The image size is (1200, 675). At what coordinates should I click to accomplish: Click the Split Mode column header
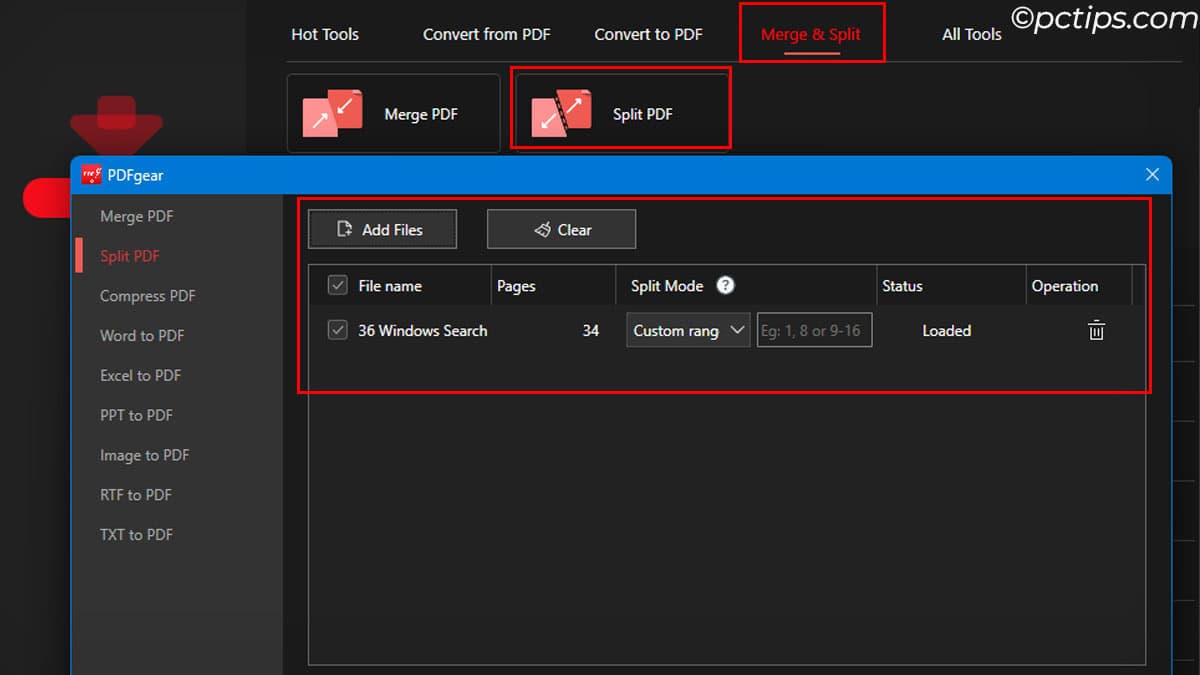667,286
